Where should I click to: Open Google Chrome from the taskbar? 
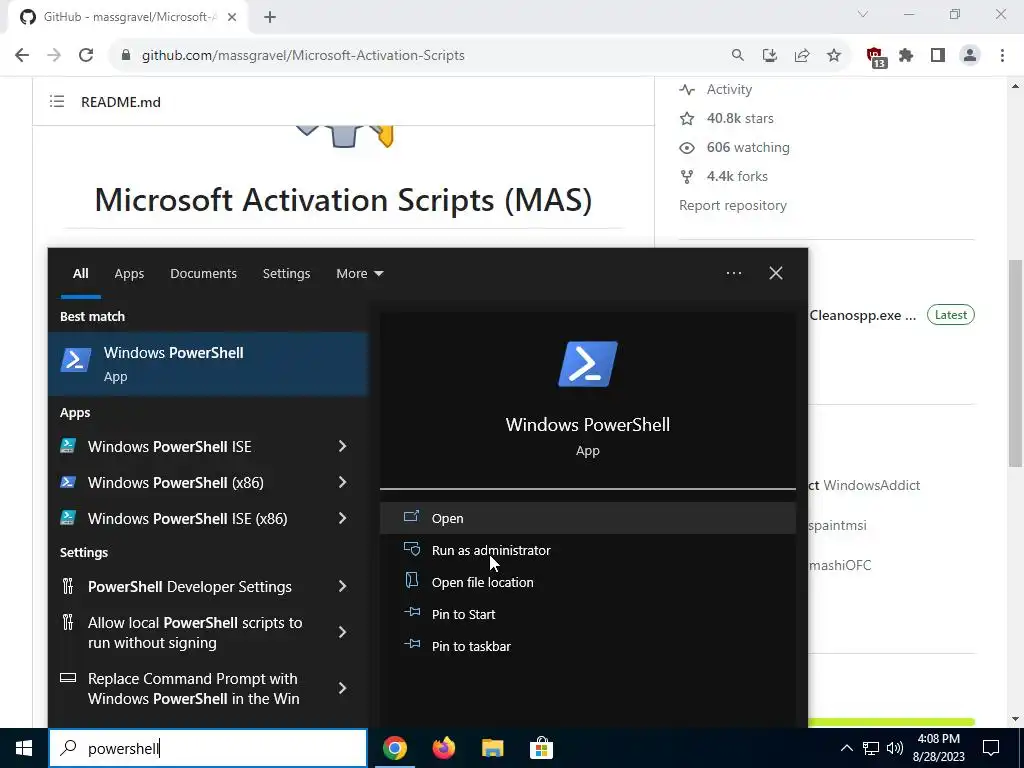[394, 748]
